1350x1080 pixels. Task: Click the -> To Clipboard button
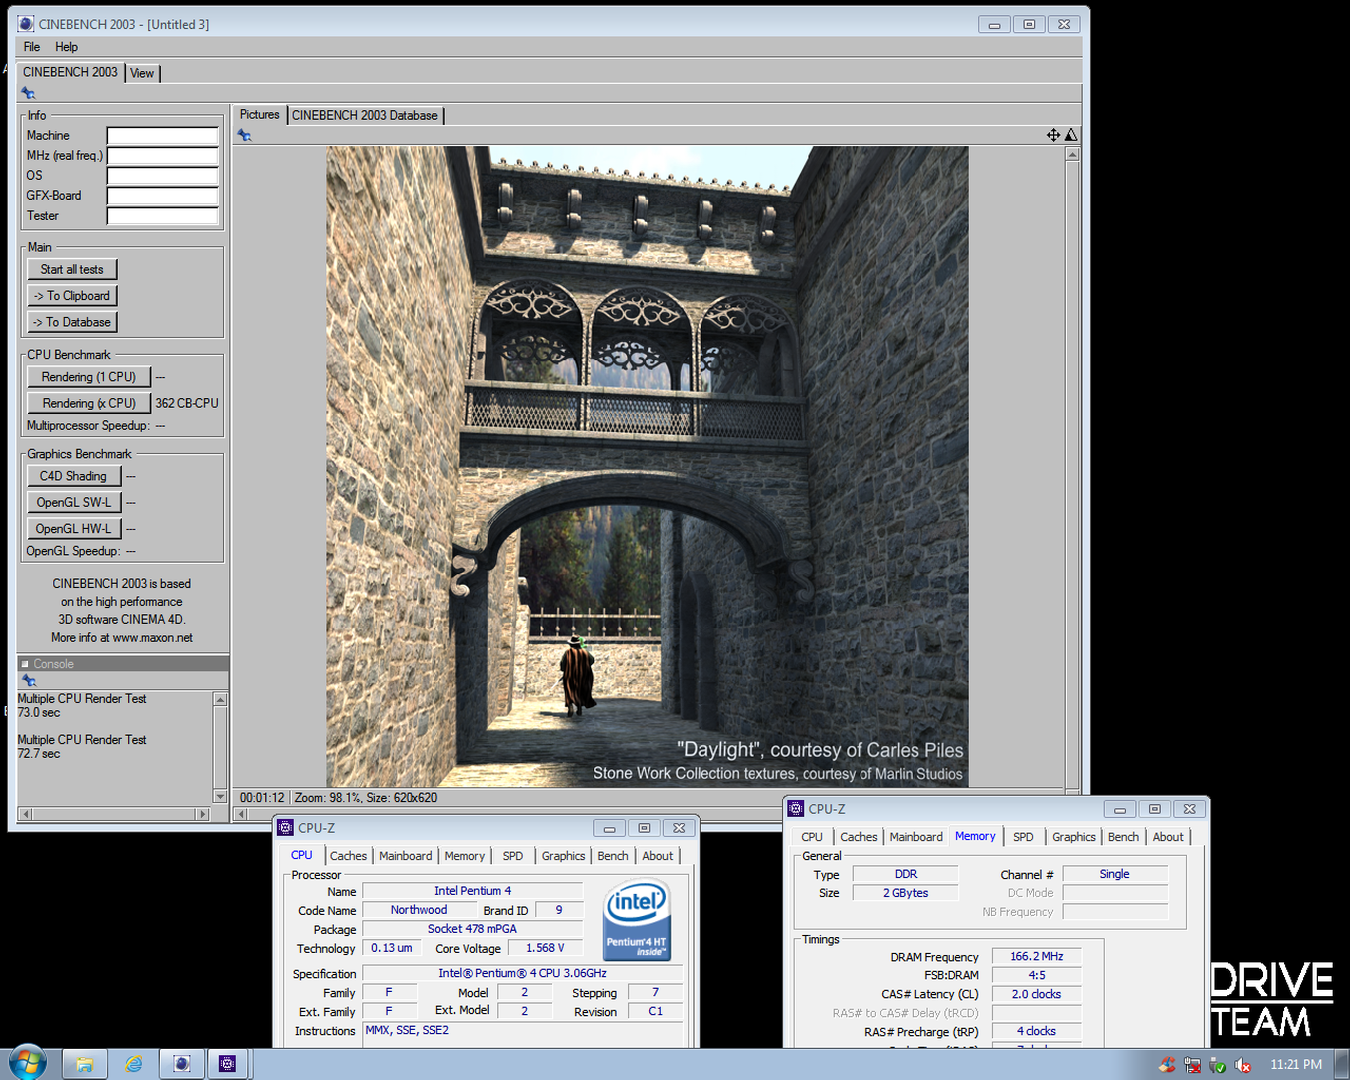coord(72,296)
